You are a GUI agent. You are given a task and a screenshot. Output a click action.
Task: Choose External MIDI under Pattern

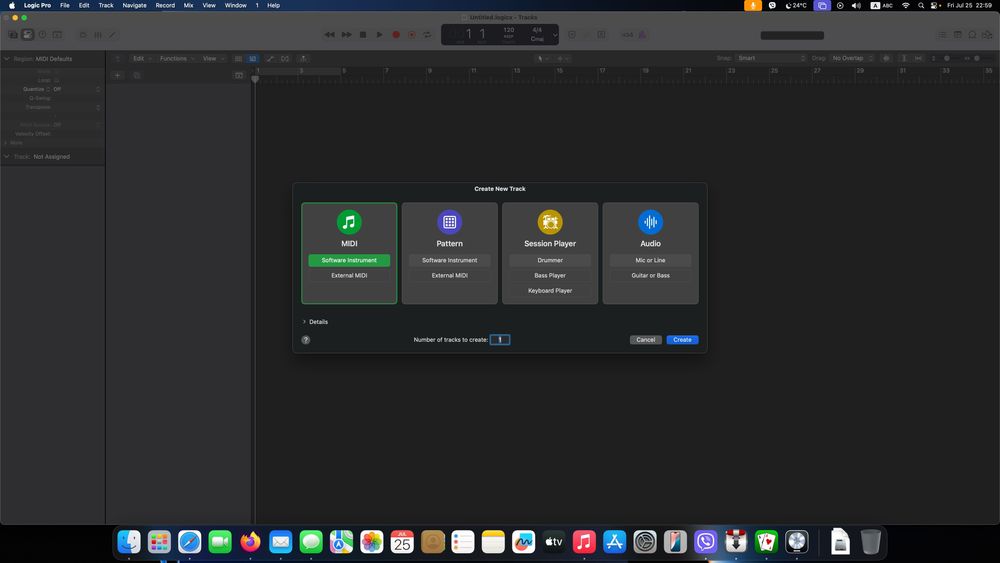pyautogui.click(x=450, y=275)
